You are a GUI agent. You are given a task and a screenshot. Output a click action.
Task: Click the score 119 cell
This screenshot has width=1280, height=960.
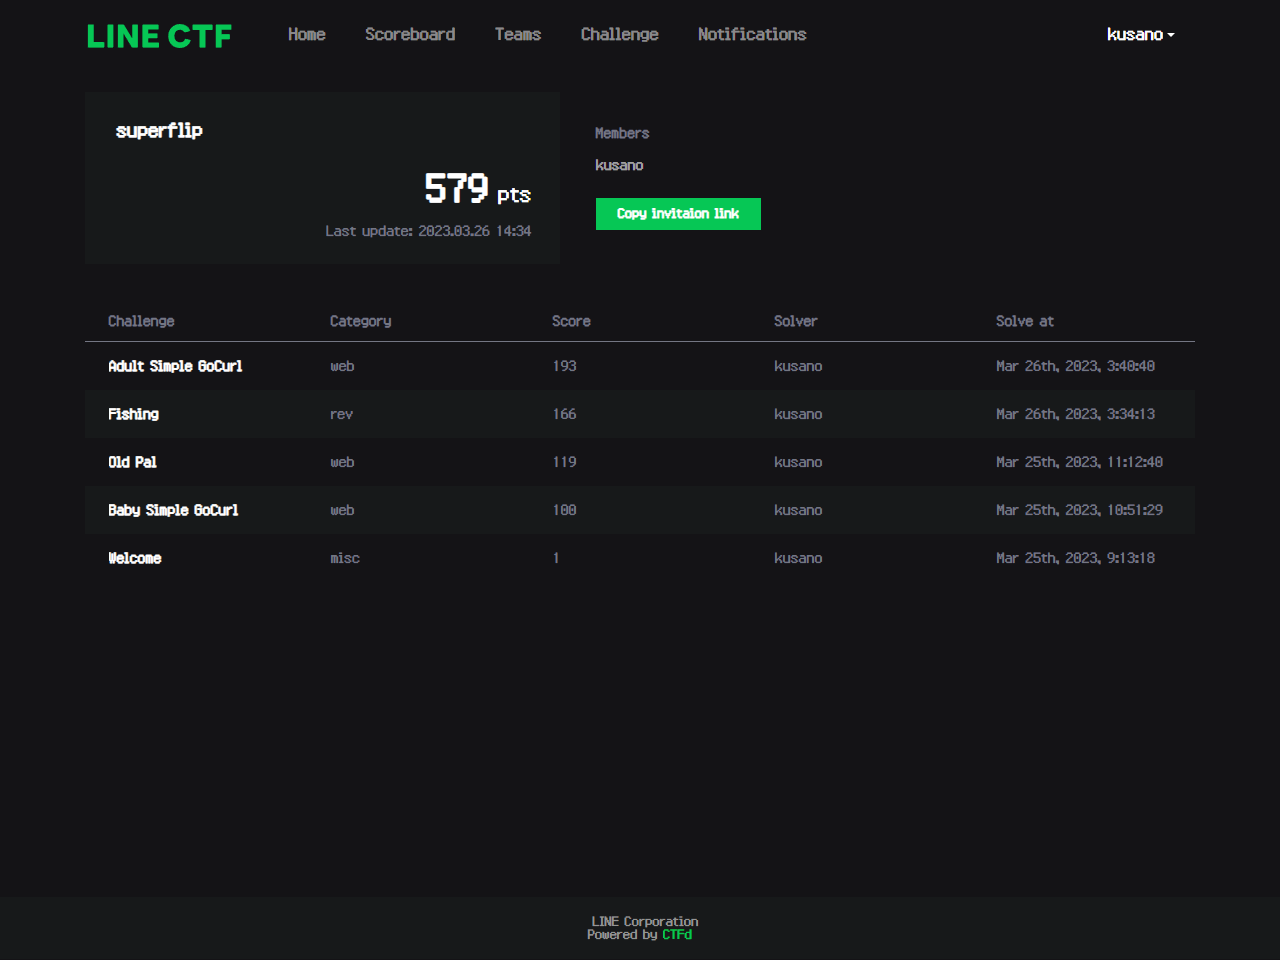[x=564, y=462]
